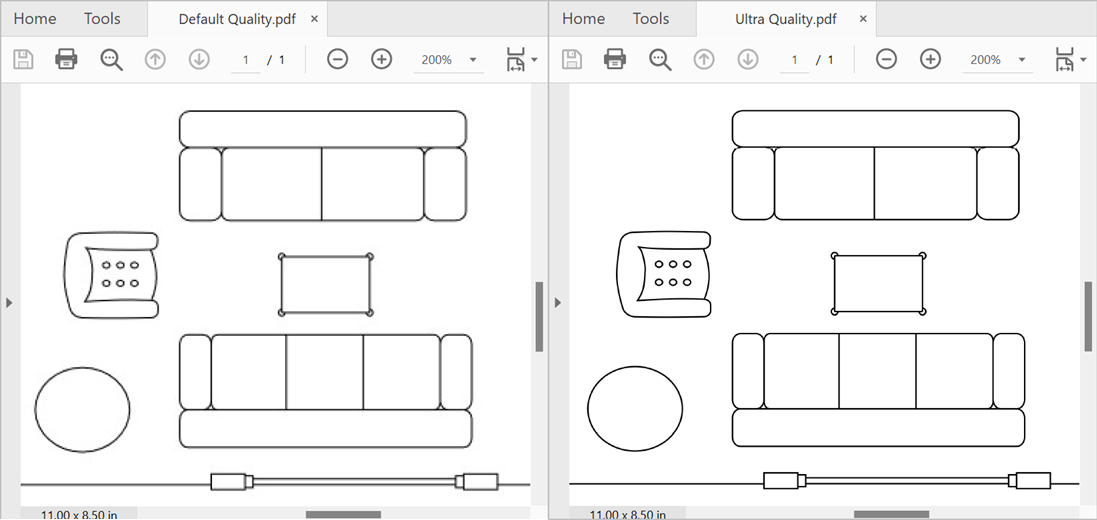
Task: Zoom out in Ultra Quality window
Action: pyautogui.click(x=886, y=59)
